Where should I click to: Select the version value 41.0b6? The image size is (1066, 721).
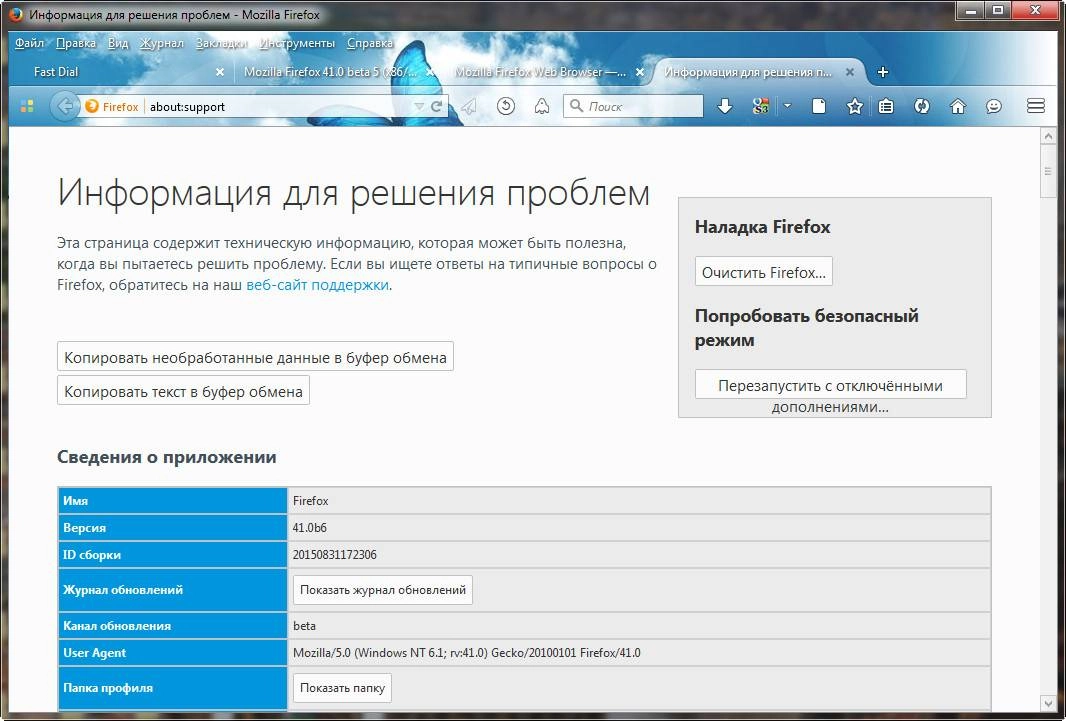[310, 527]
